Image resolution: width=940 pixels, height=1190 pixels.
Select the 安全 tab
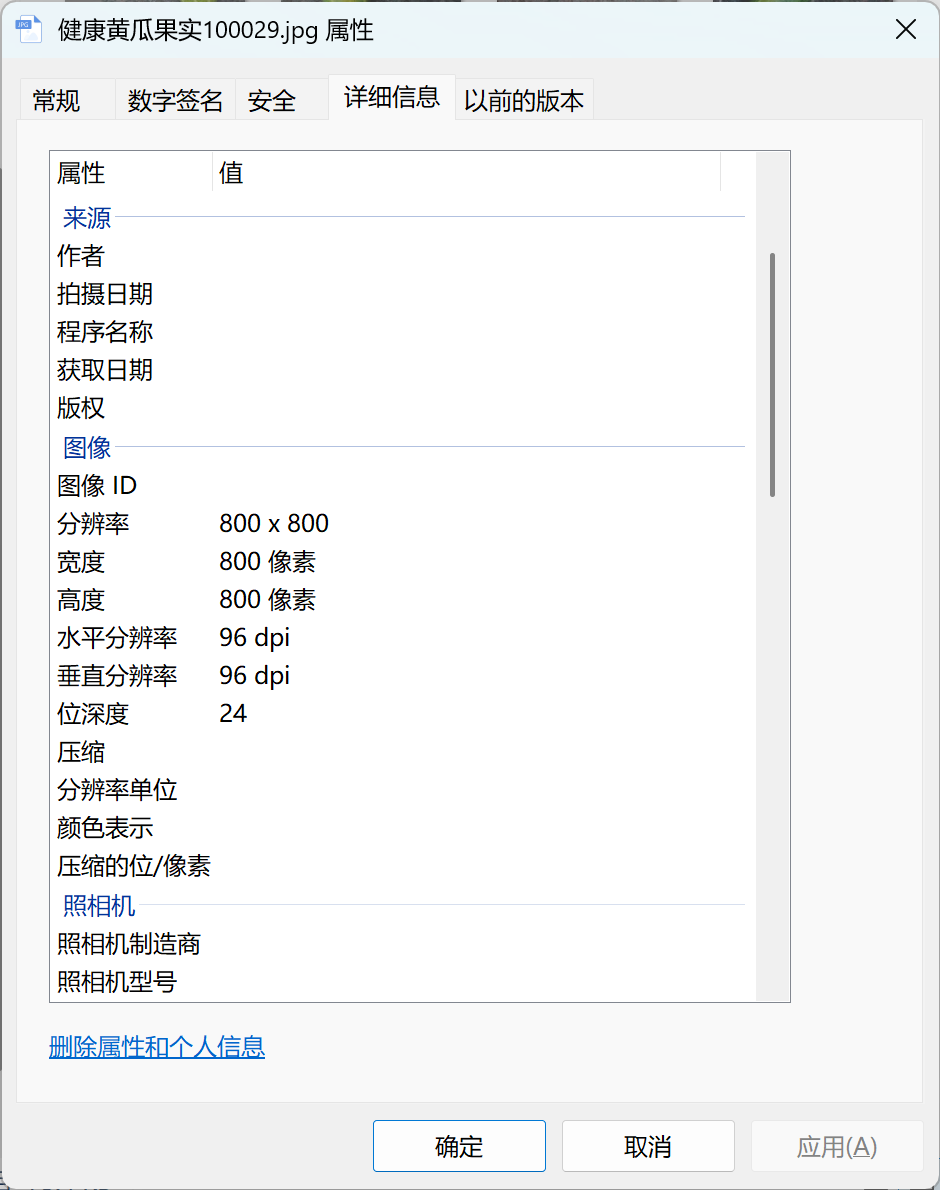[x=270, y=100]
